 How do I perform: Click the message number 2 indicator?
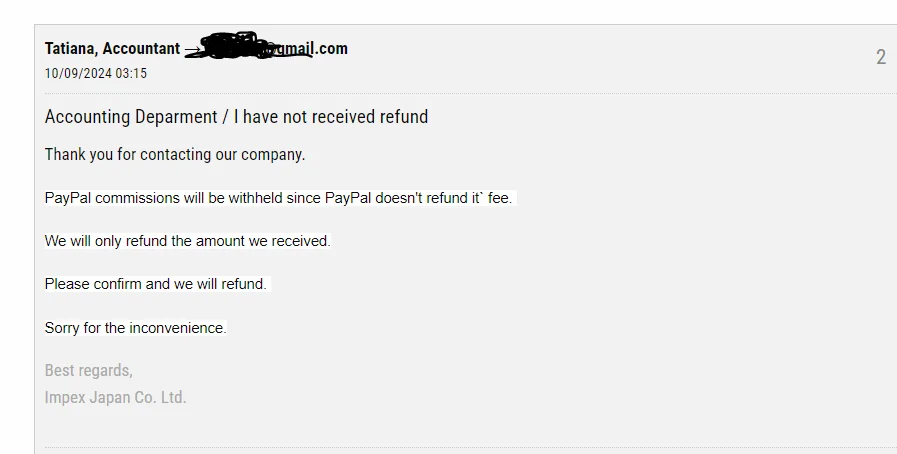881,57
